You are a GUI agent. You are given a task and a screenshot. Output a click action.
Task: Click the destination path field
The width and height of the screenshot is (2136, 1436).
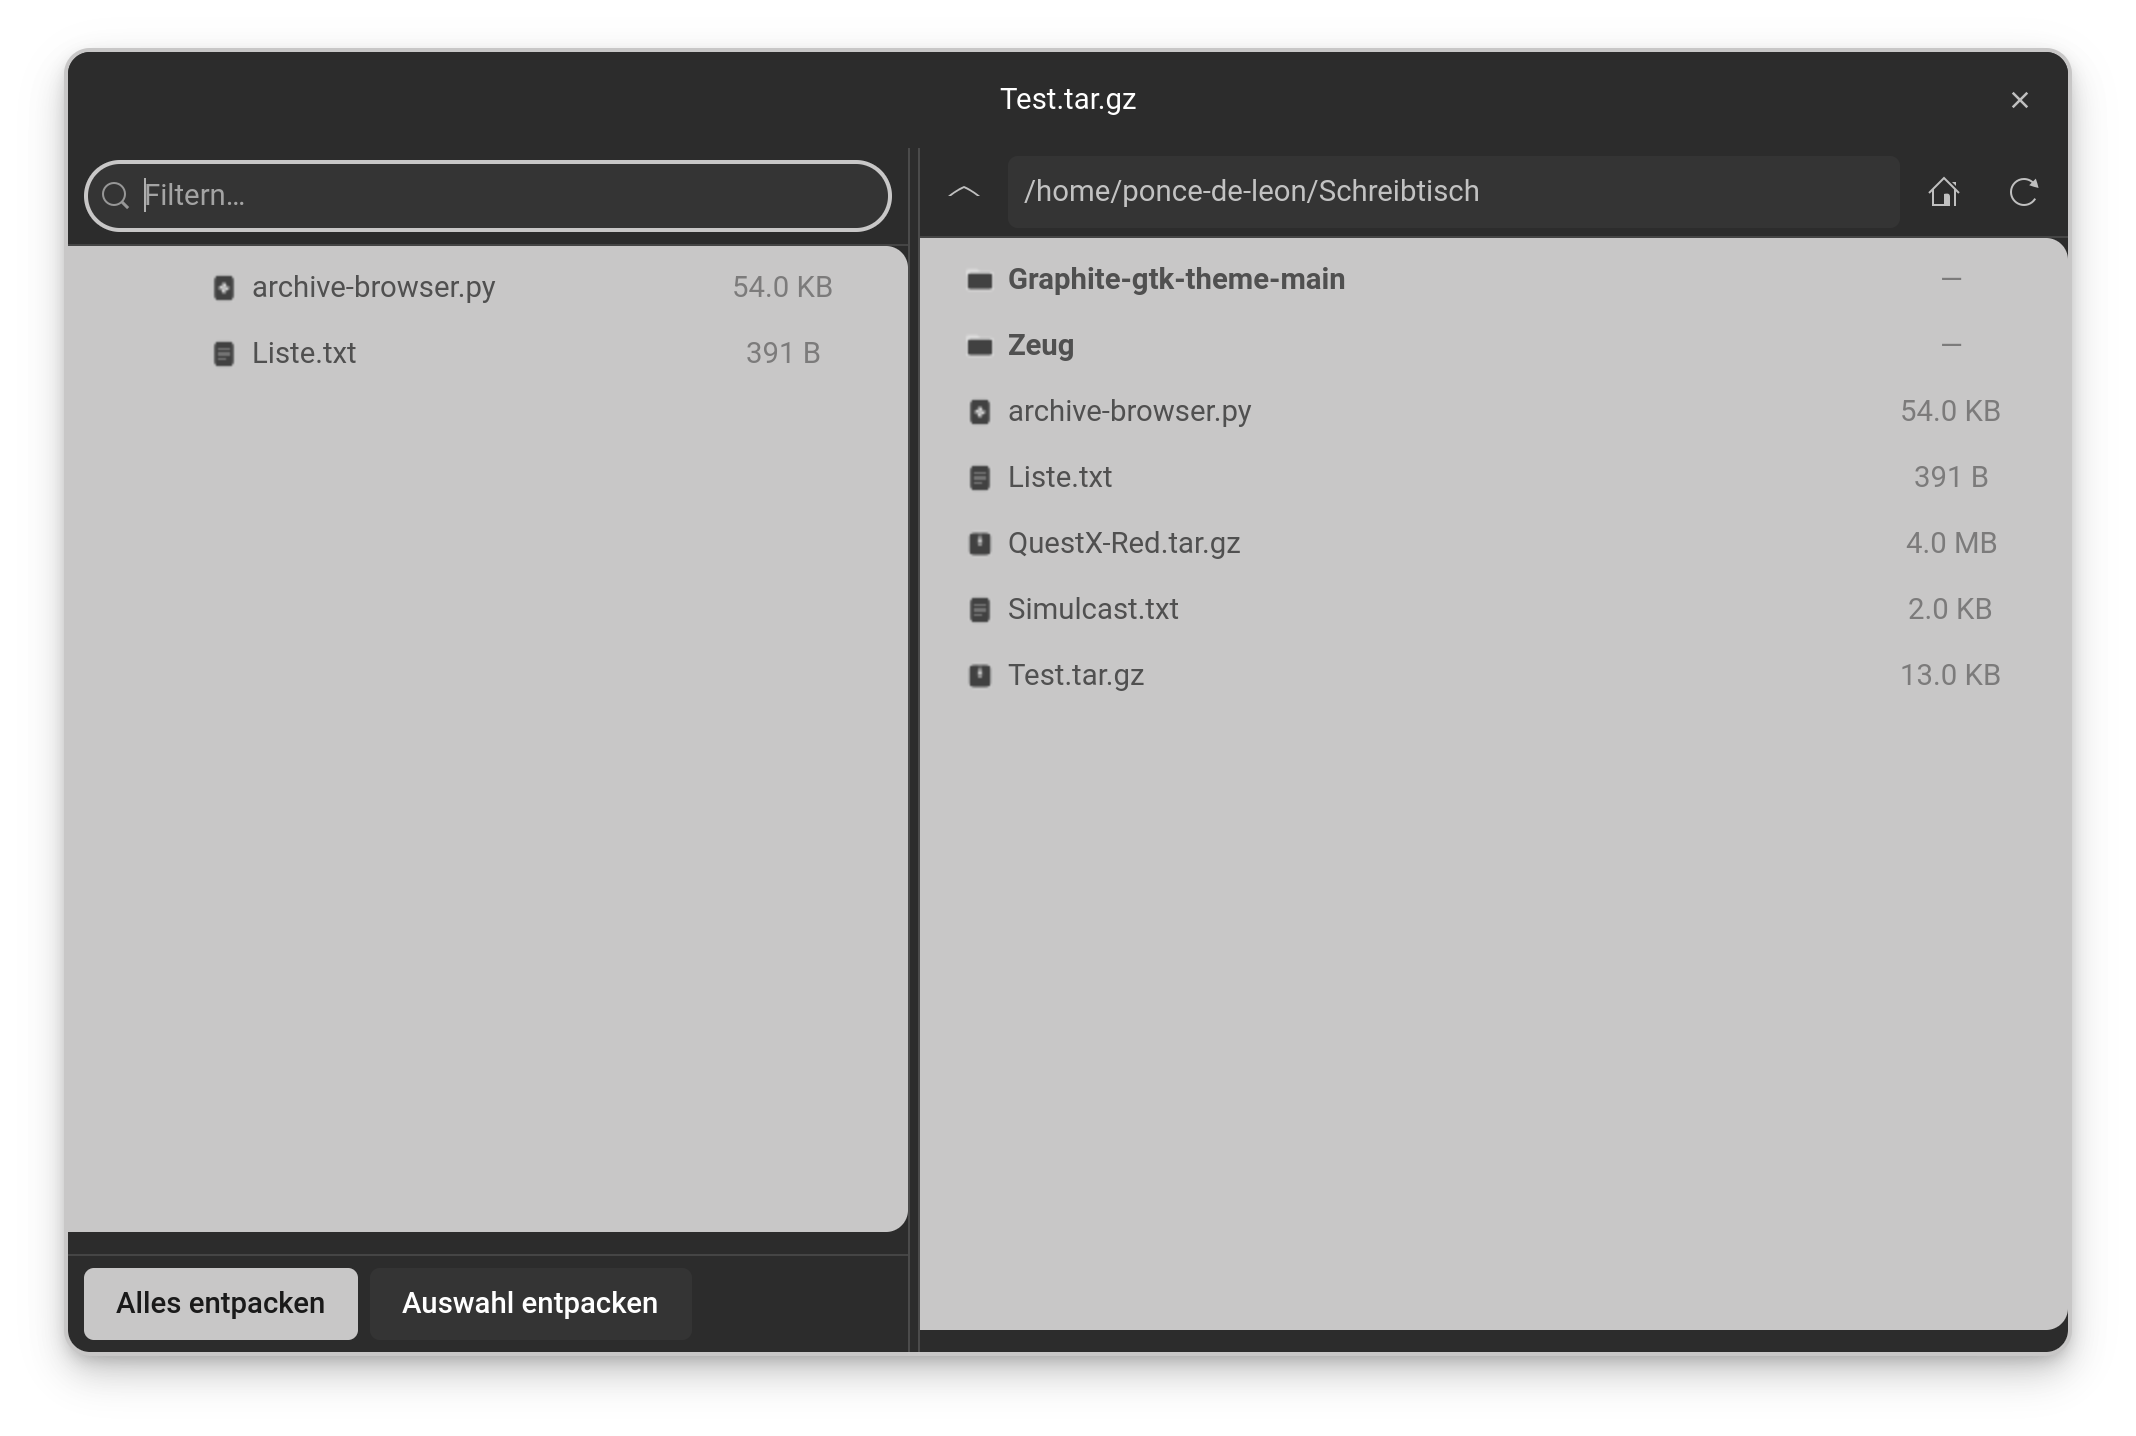pos(1450,192)
